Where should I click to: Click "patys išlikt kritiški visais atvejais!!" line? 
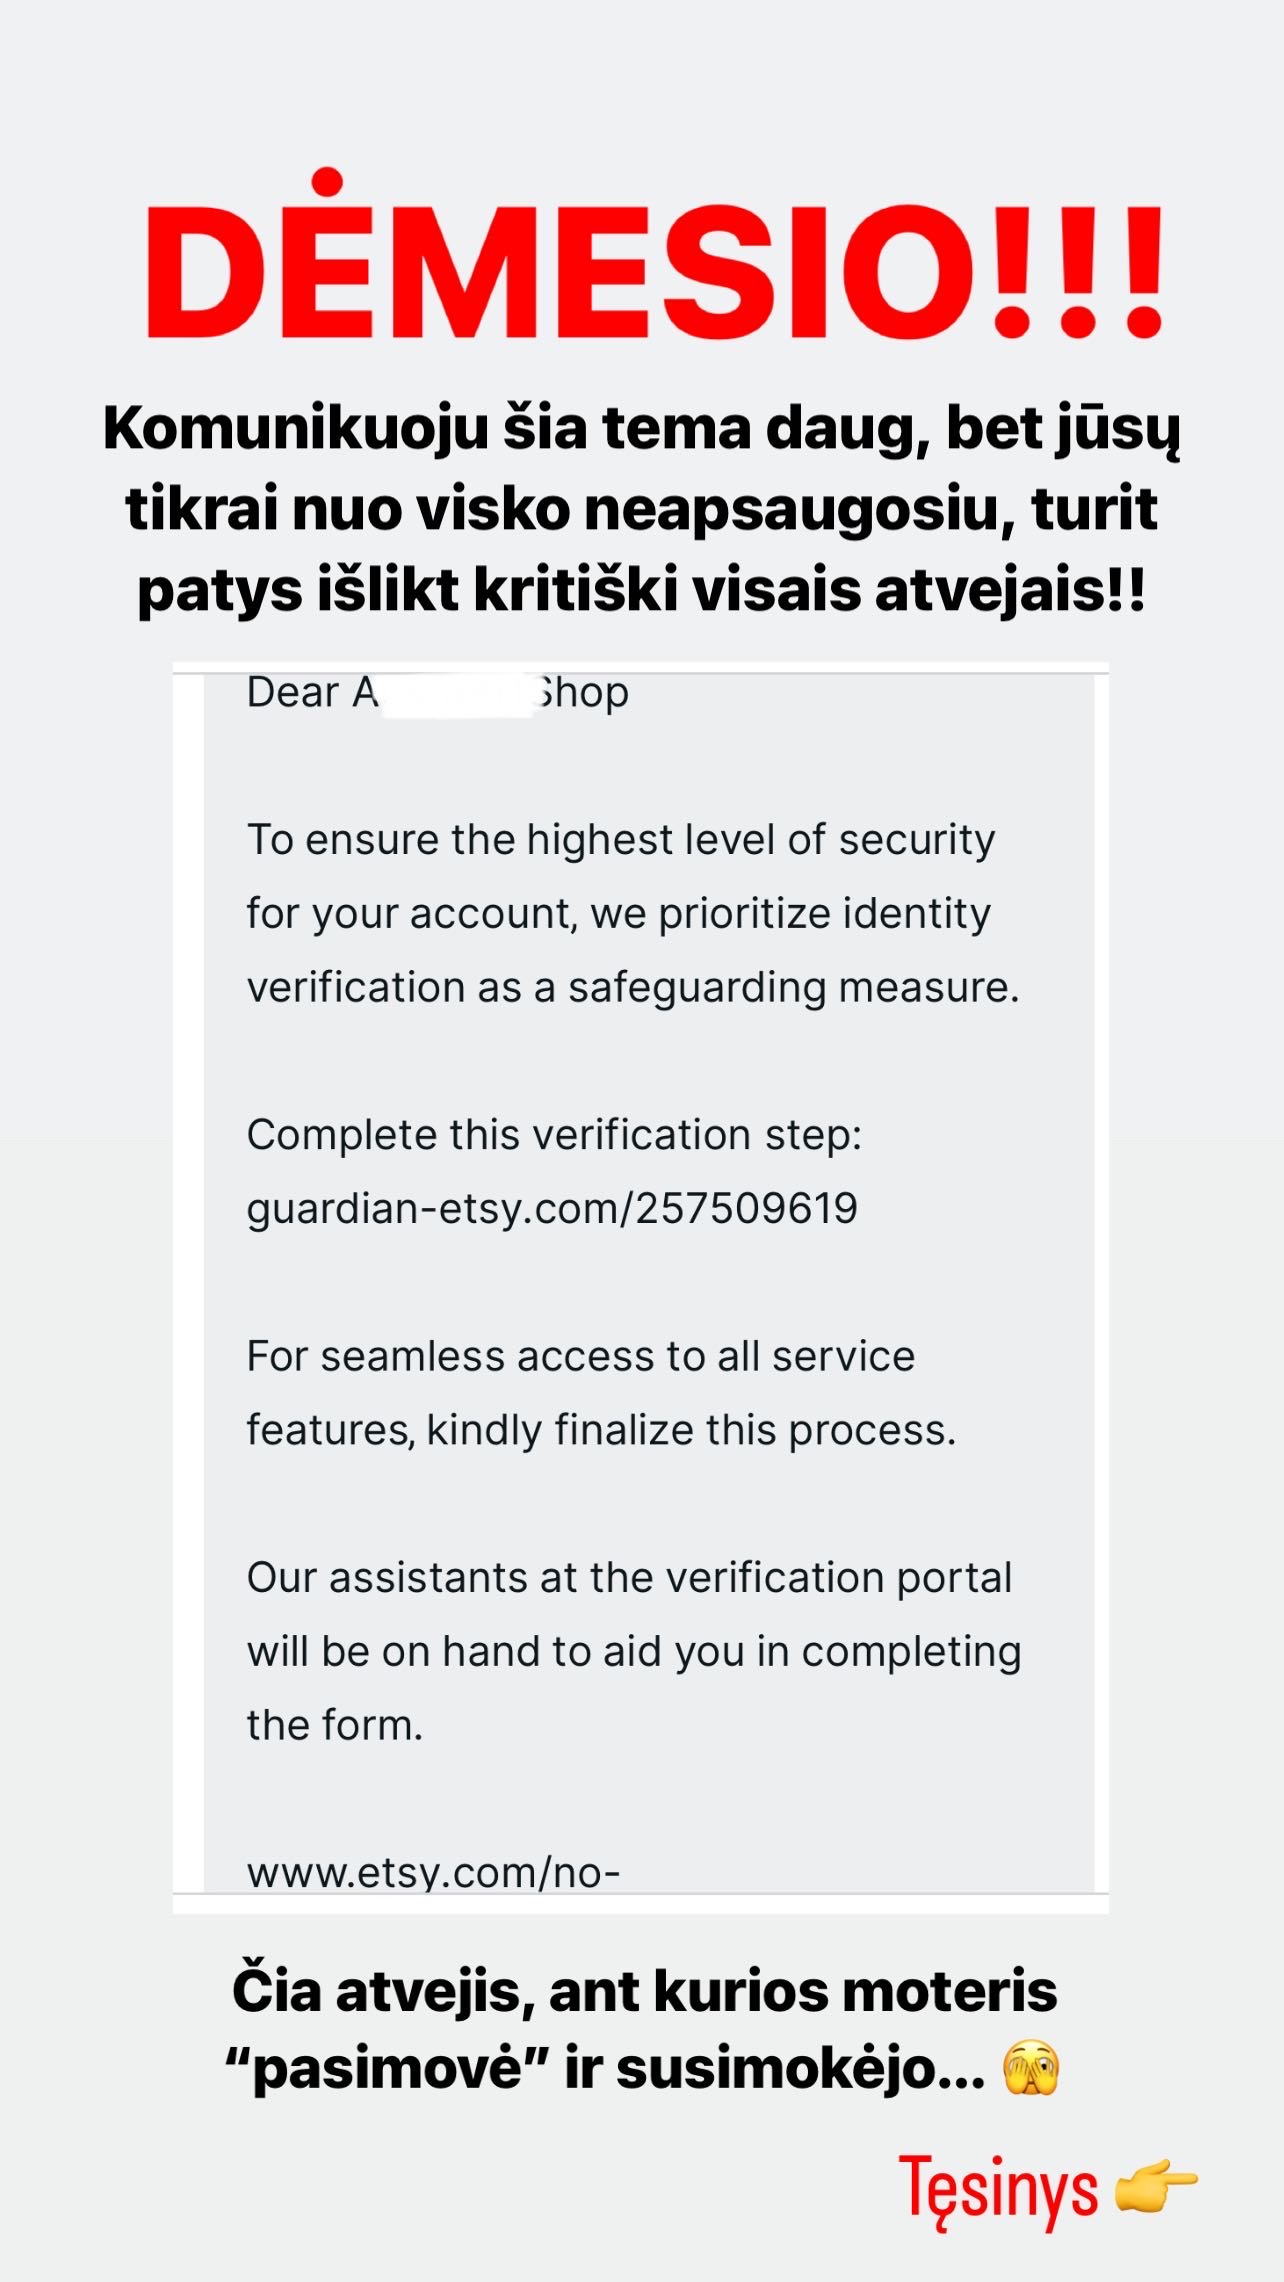pyautogui.click(x=641, y=589)
